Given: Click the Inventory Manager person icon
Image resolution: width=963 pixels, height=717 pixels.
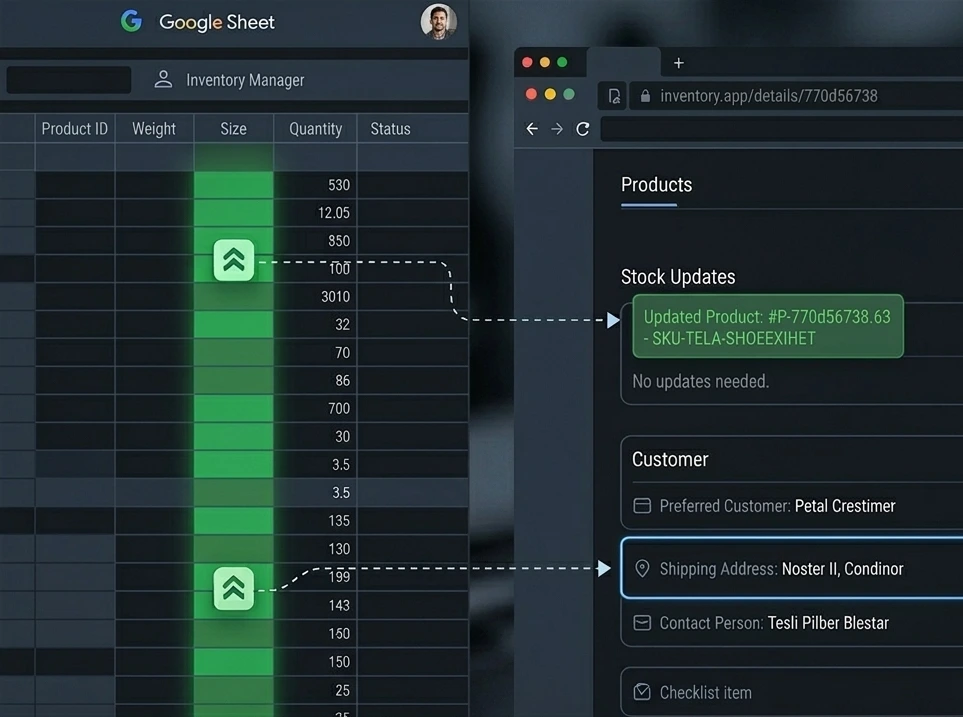Looking at the screenshot, I should click(163, 80).
